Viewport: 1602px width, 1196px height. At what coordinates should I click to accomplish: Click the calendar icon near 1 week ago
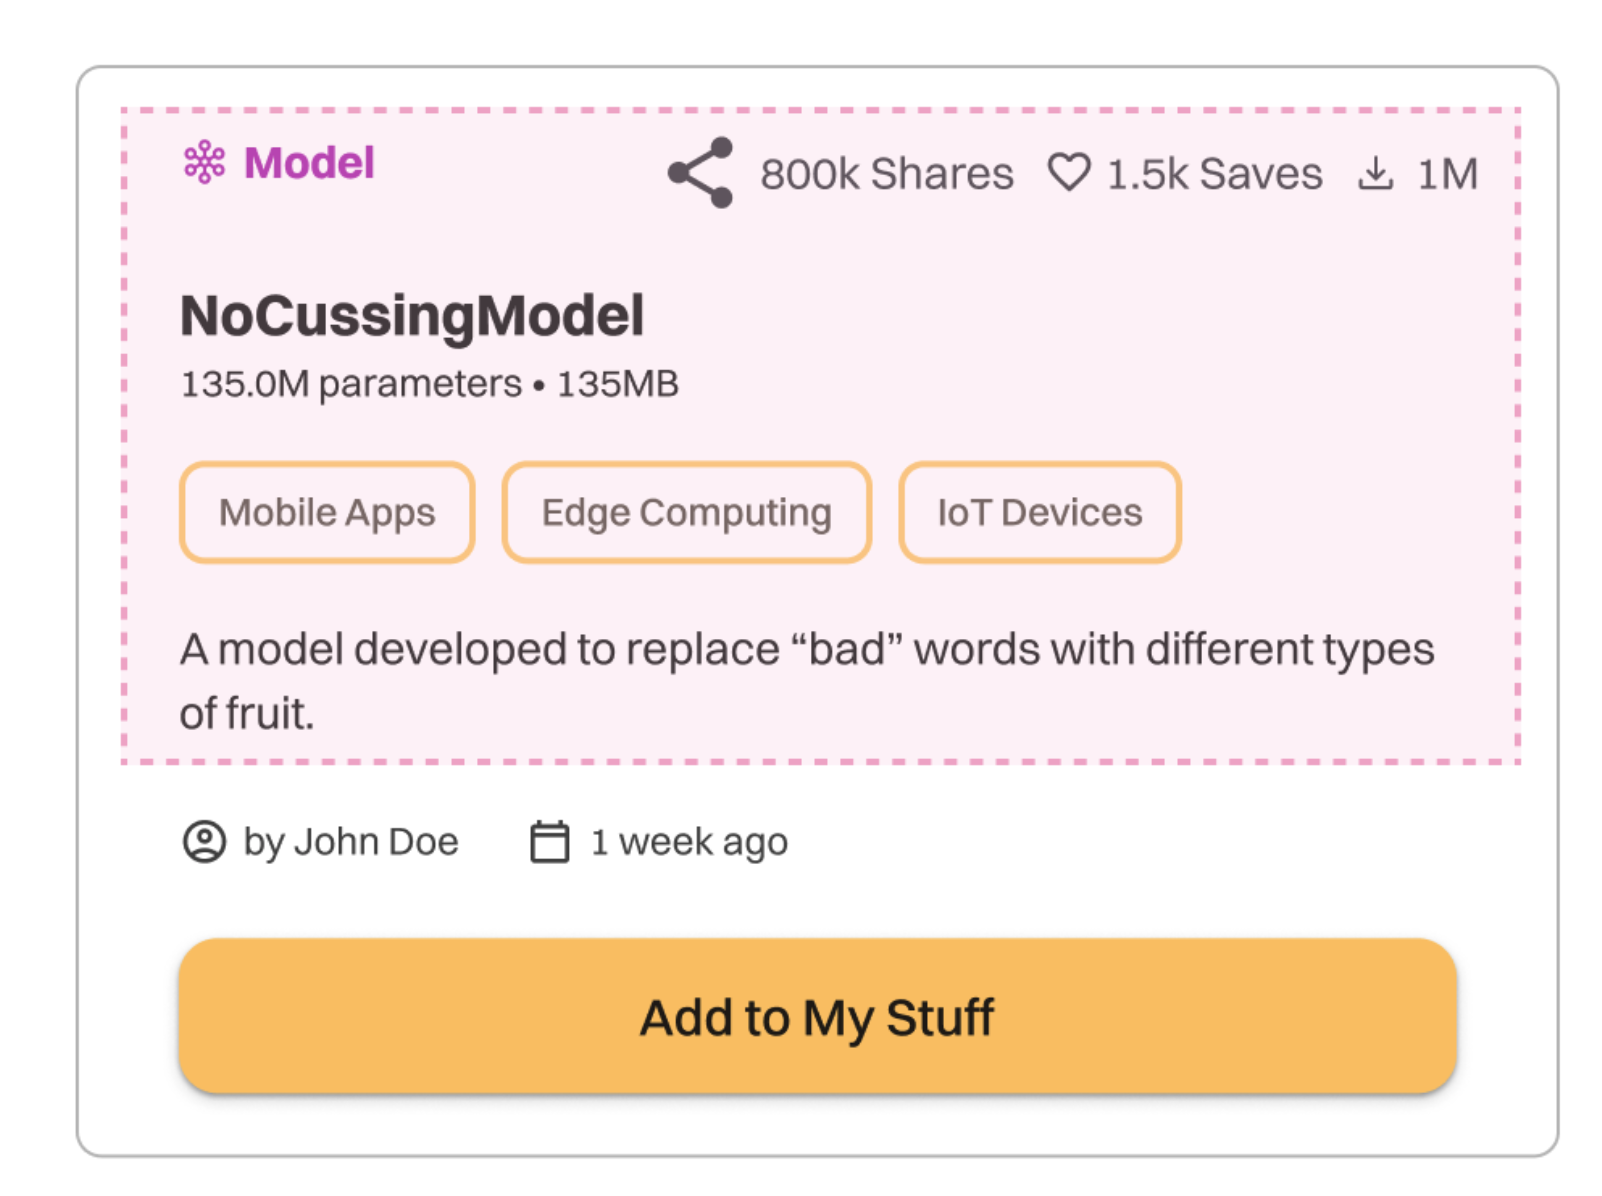click(548, 841)
